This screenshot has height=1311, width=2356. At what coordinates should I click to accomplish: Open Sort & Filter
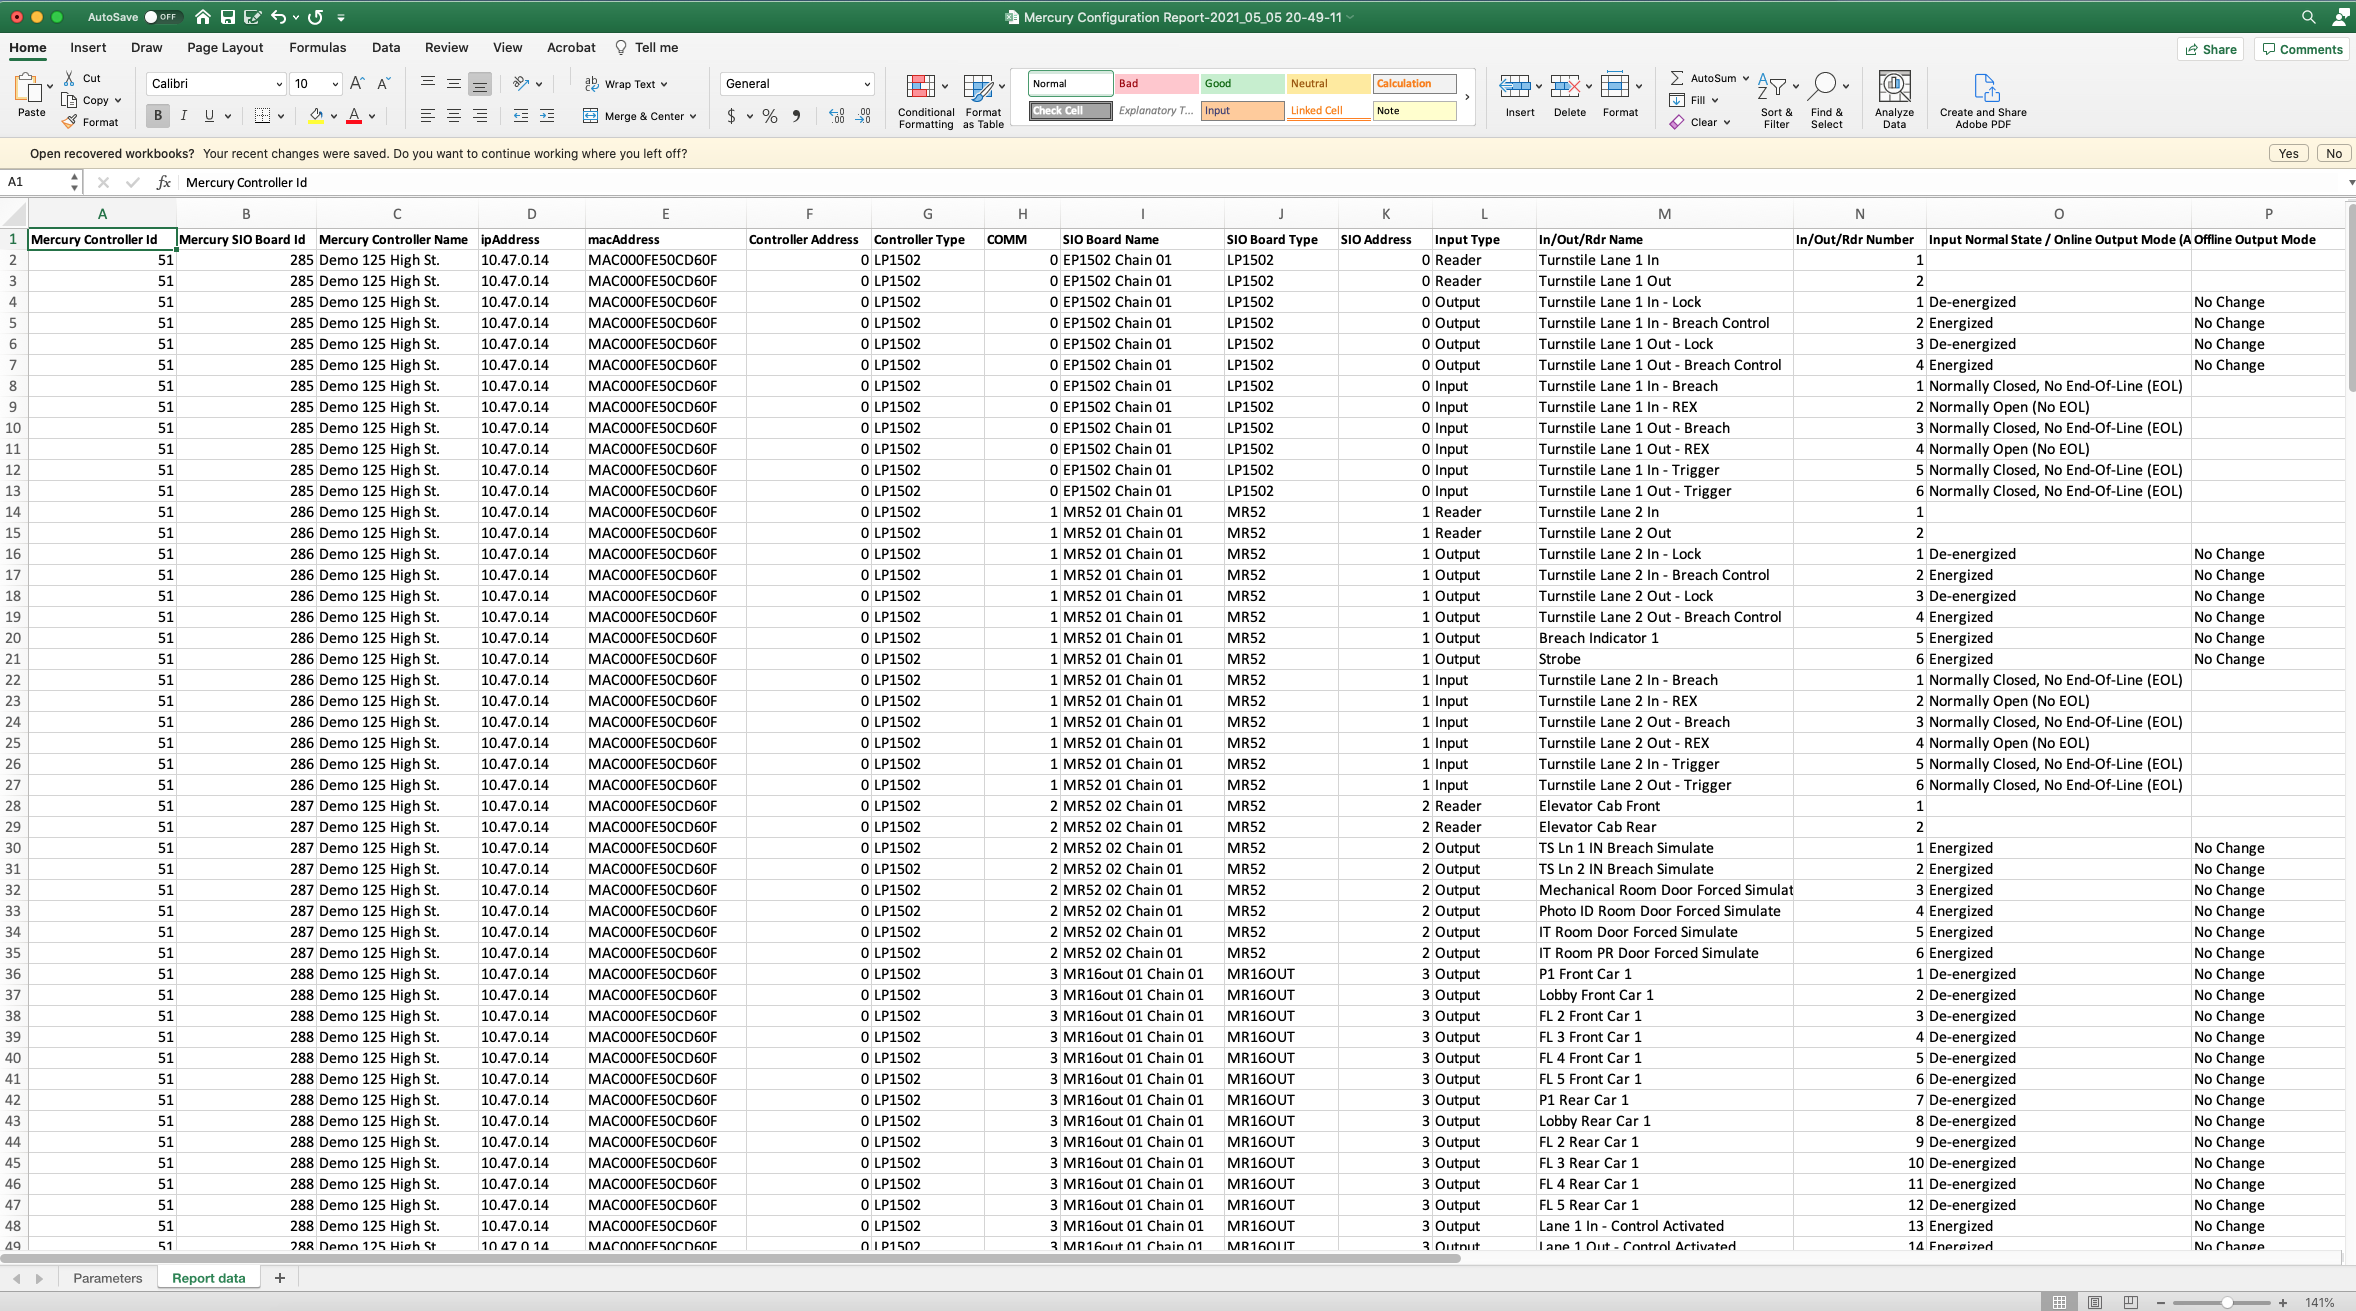click(x=1775, y=97)
